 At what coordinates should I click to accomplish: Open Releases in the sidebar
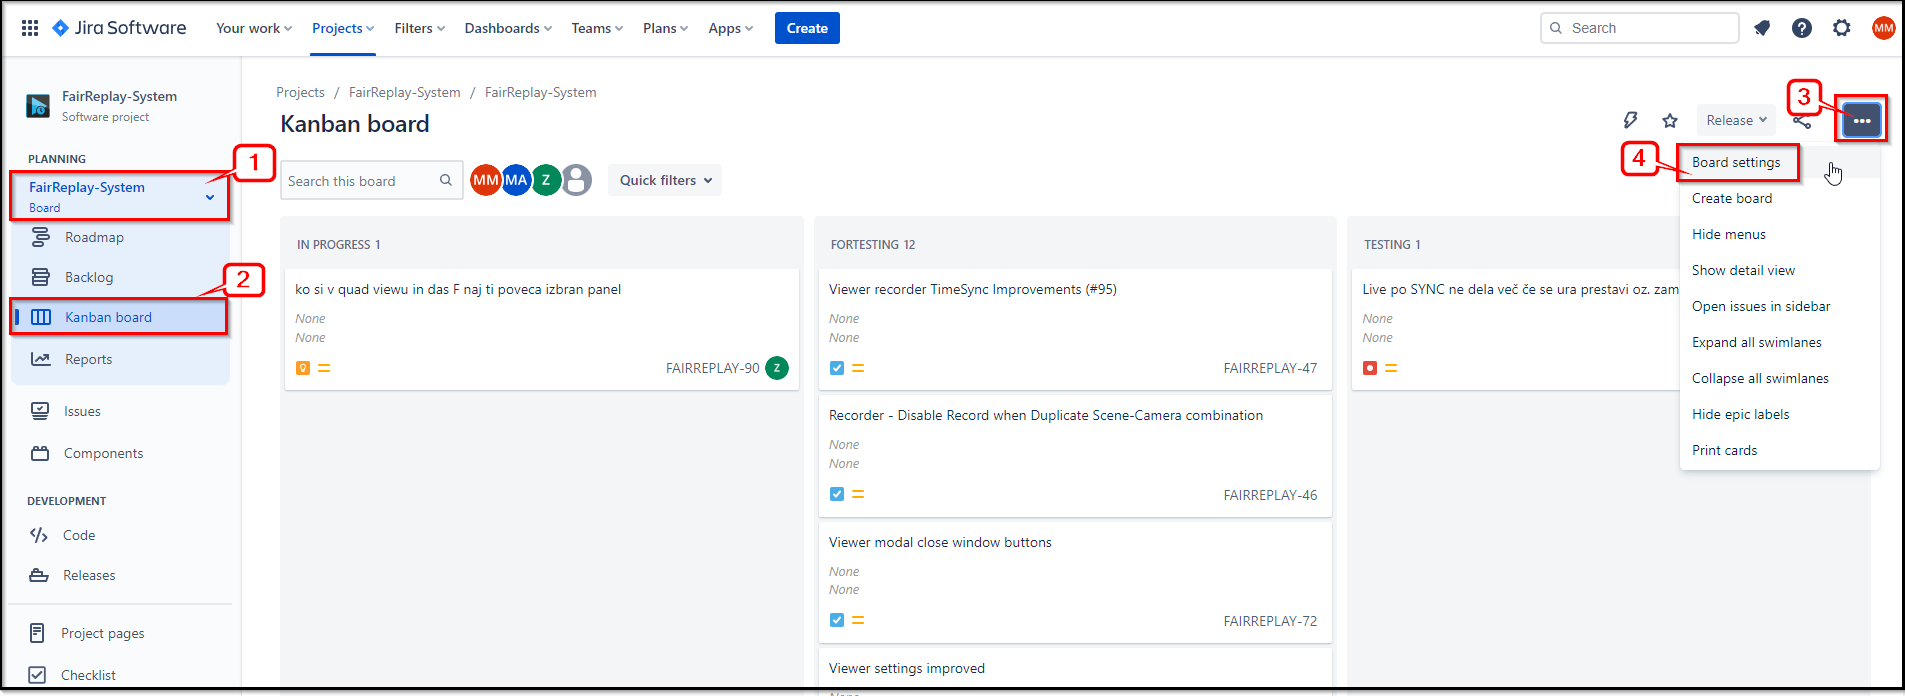point(120,575)
